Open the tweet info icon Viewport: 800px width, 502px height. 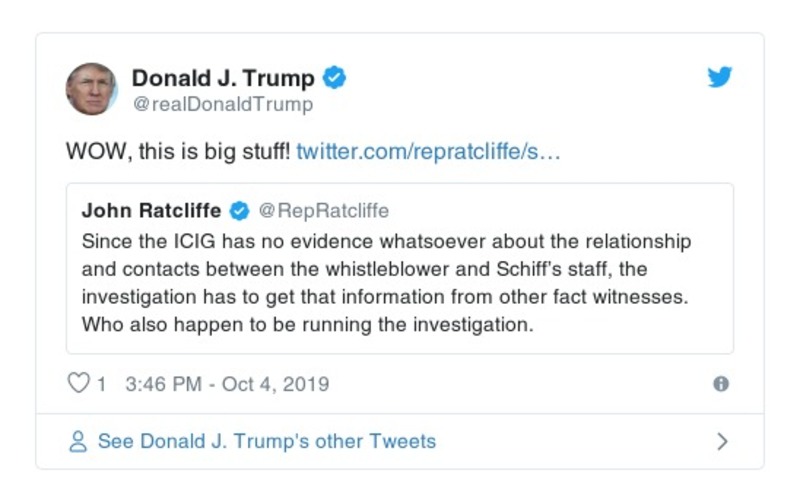720,384
